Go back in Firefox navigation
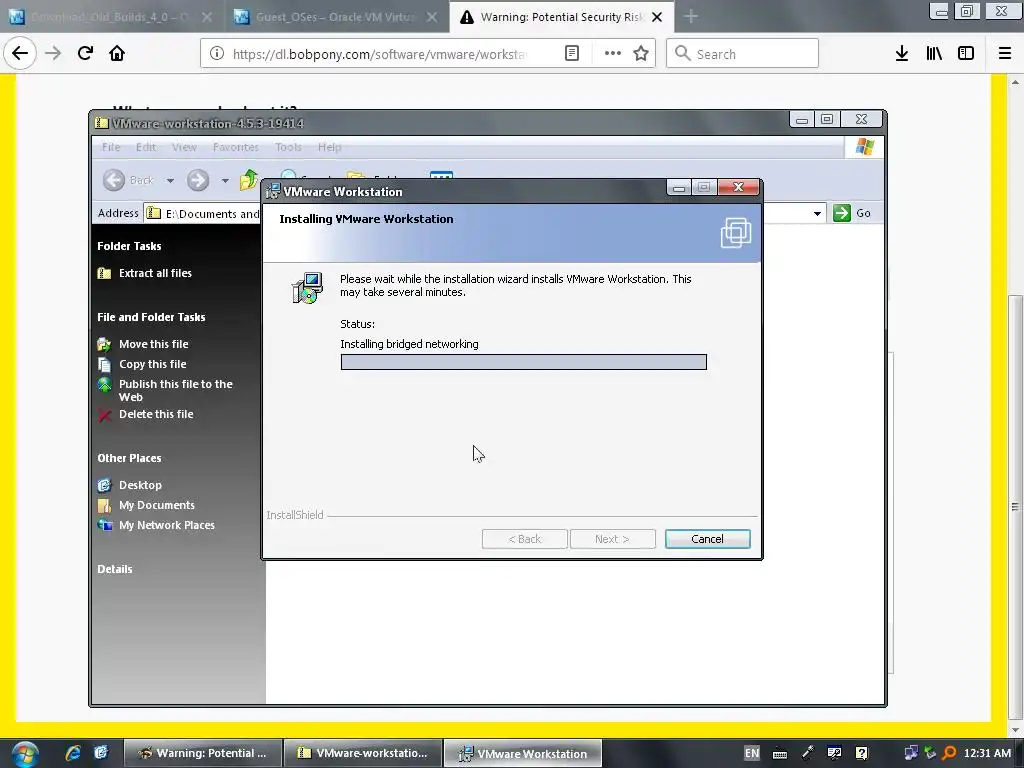 (x=20, y=53)
